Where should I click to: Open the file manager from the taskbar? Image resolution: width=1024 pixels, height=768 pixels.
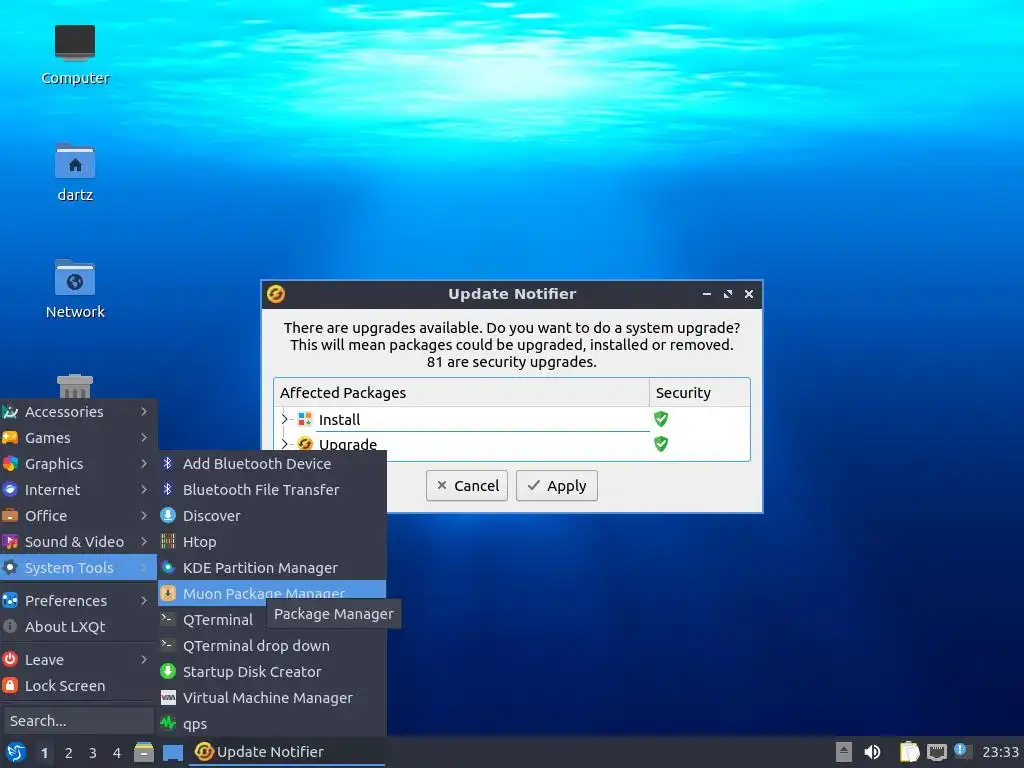point(144,752)
